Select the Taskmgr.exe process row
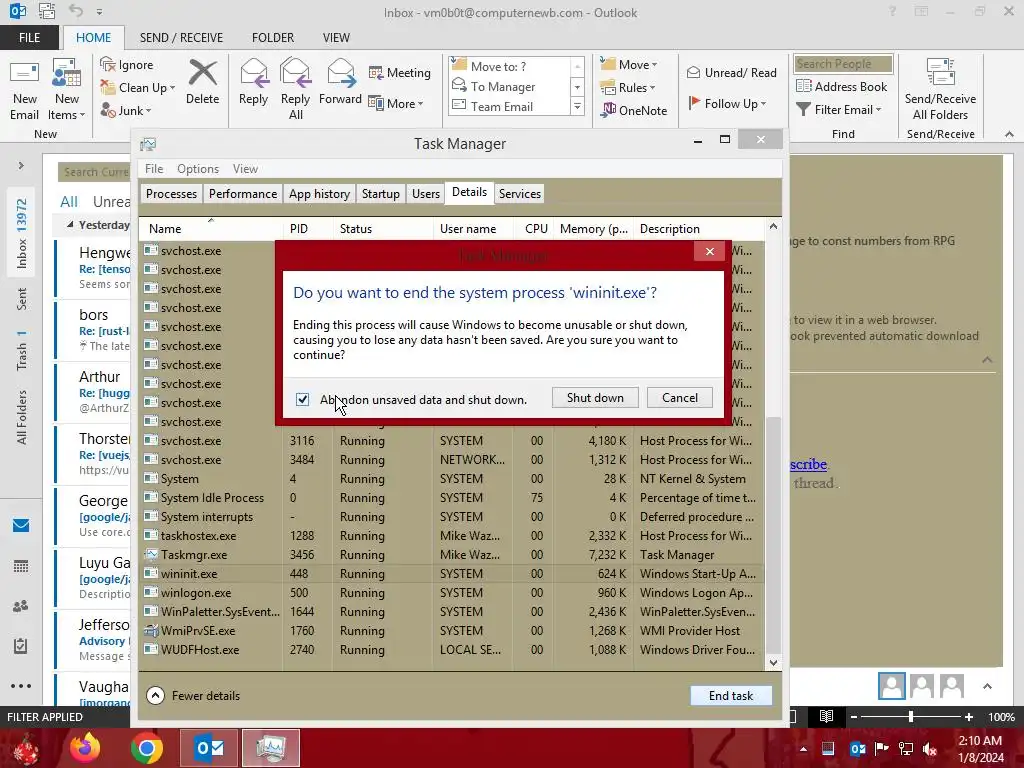 [x=451, y=555]
